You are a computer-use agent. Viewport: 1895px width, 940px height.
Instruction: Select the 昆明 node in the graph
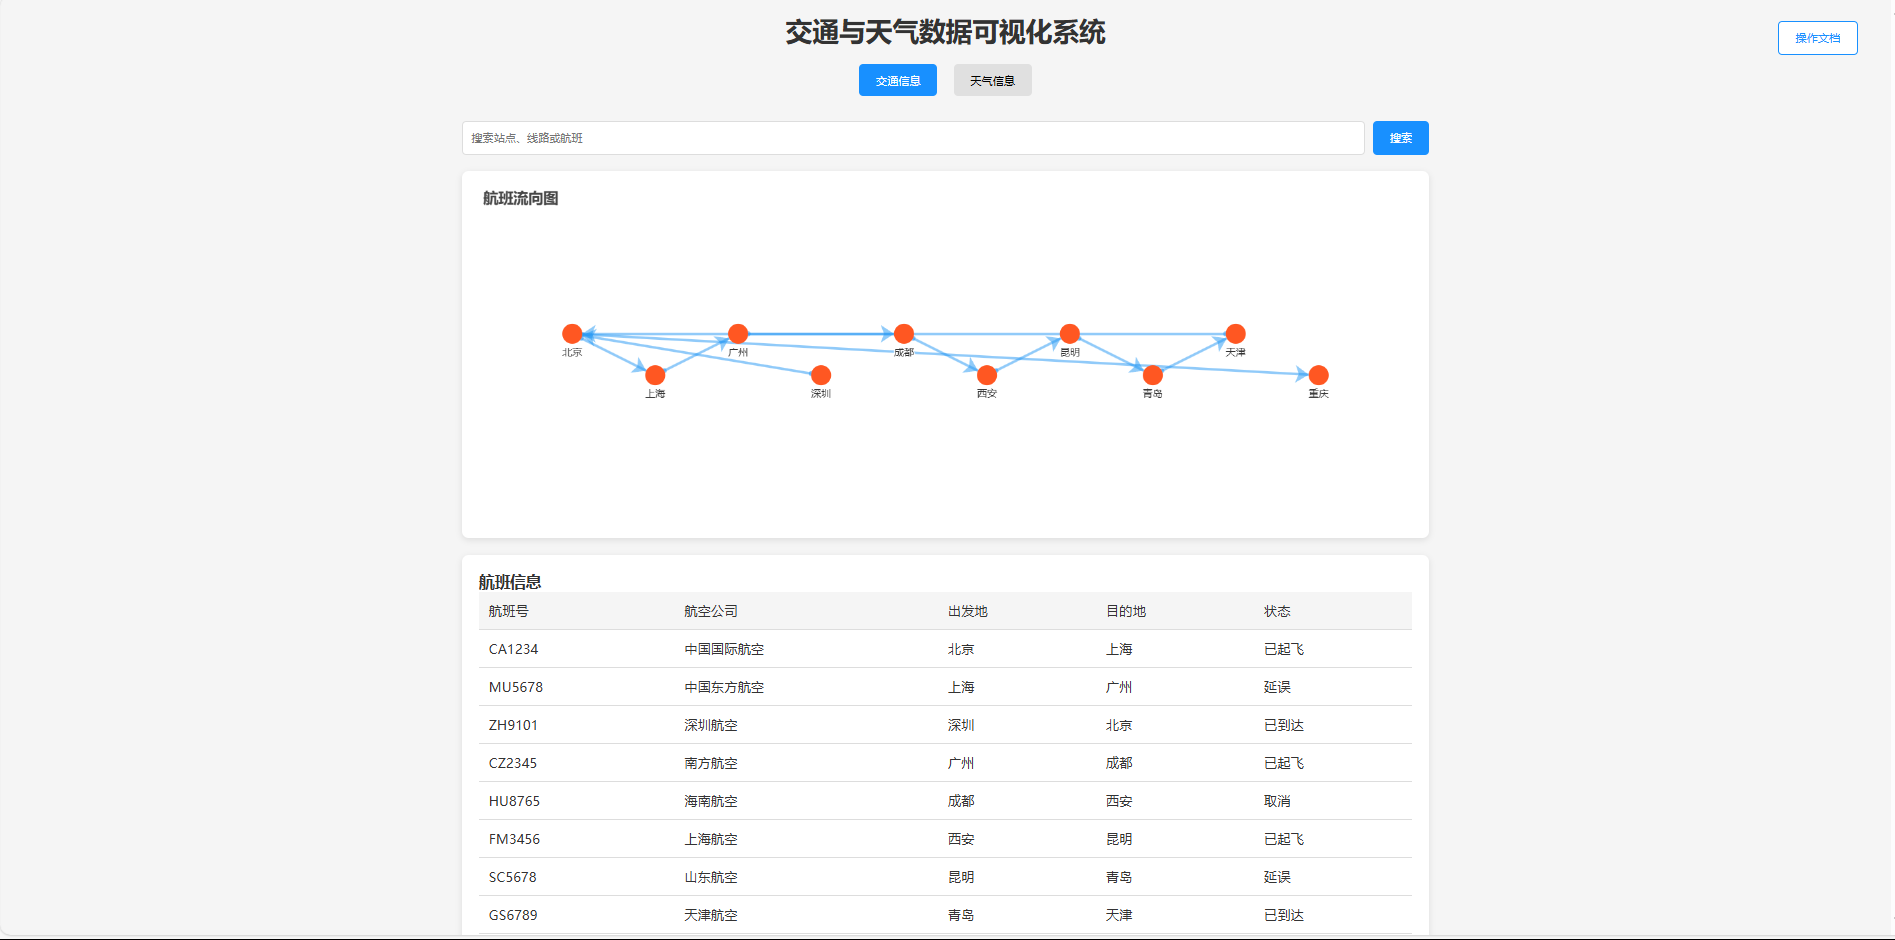1069,333
